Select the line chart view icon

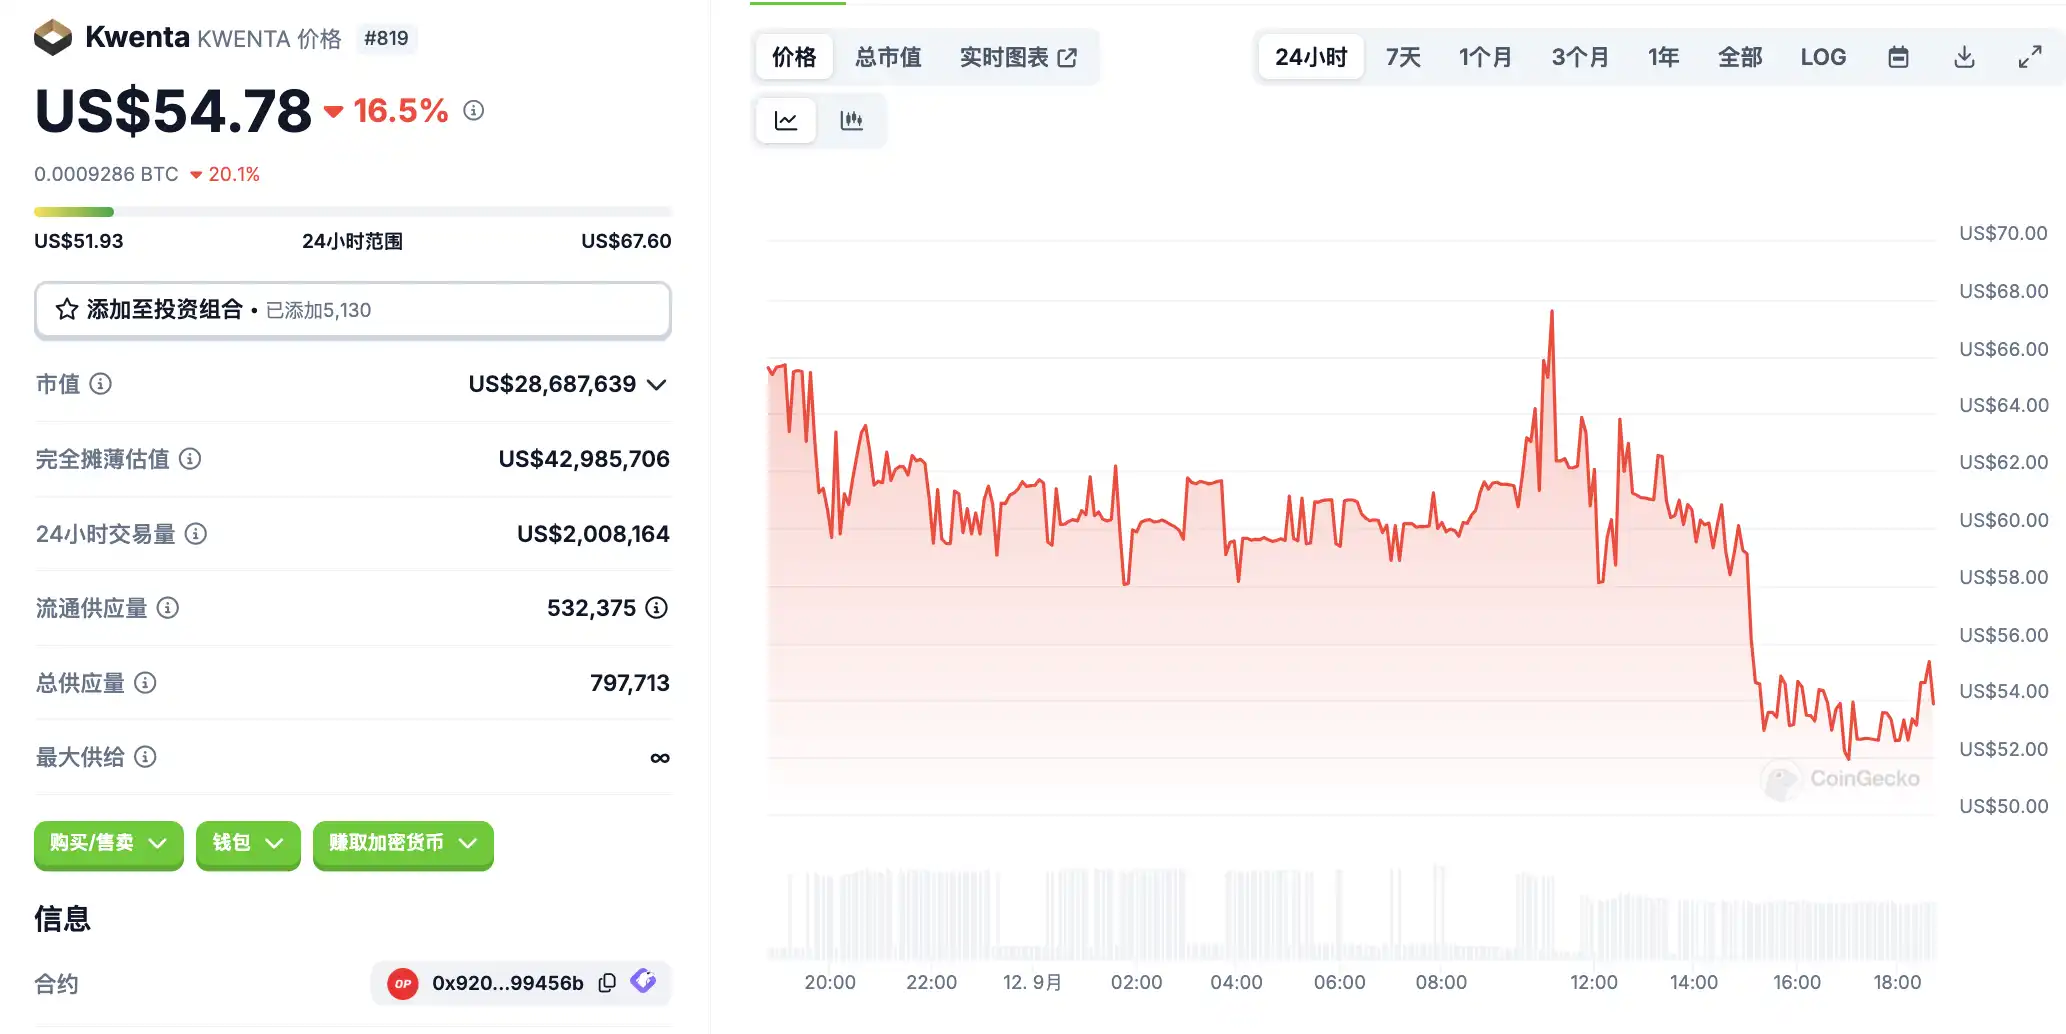(x=786, y=121)
